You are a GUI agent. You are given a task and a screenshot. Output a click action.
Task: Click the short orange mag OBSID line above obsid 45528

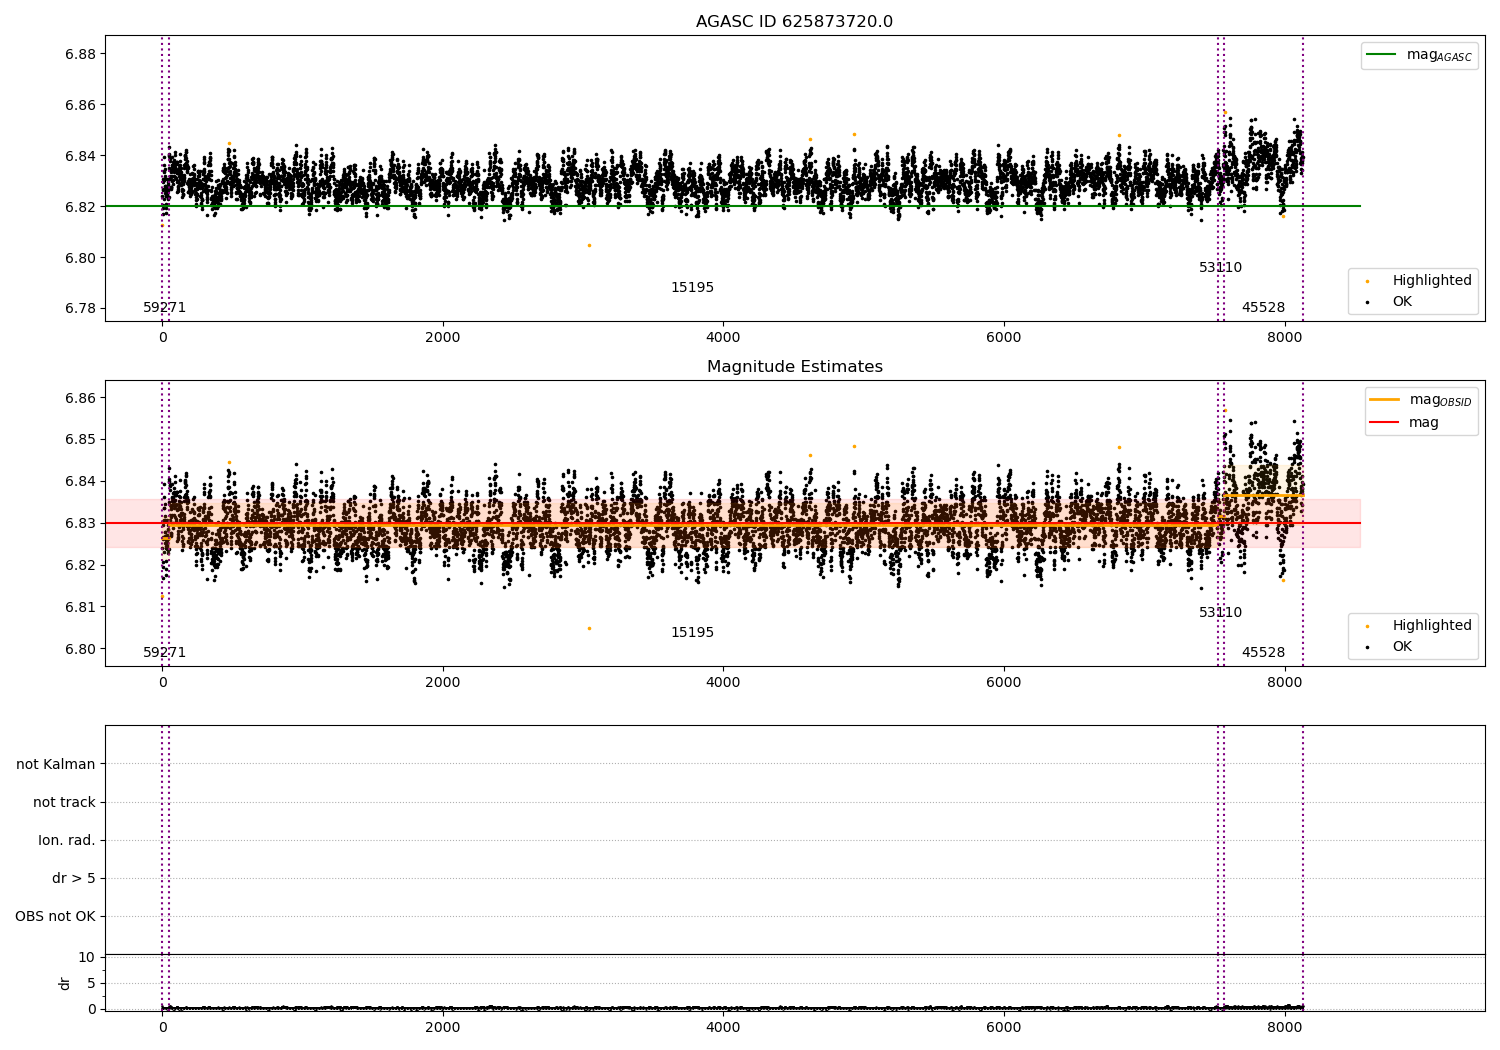click(1263, 495)
